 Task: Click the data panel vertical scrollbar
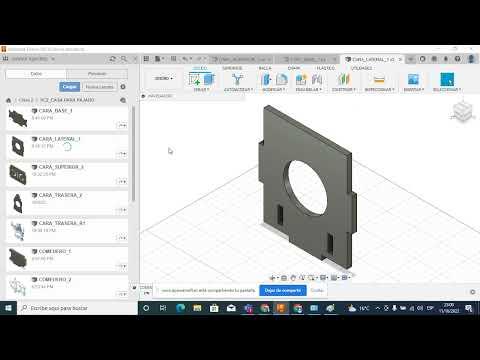133,153
